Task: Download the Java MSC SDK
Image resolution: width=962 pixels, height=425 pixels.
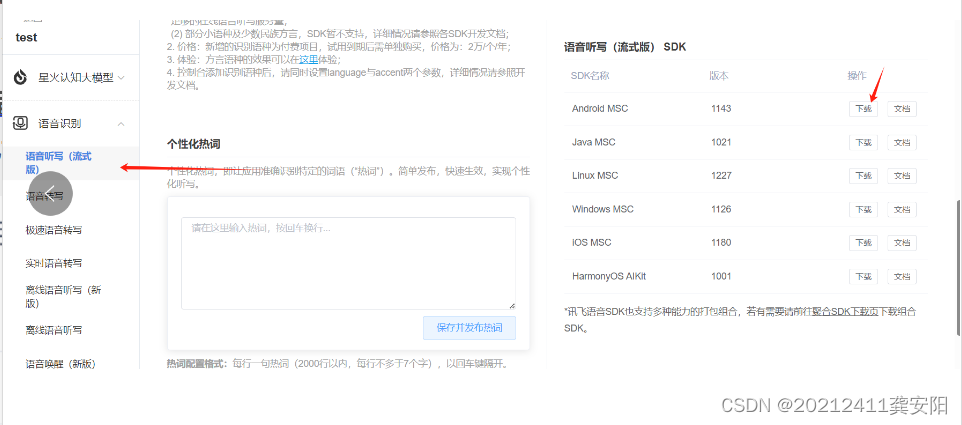Action: tap(863, 142)
